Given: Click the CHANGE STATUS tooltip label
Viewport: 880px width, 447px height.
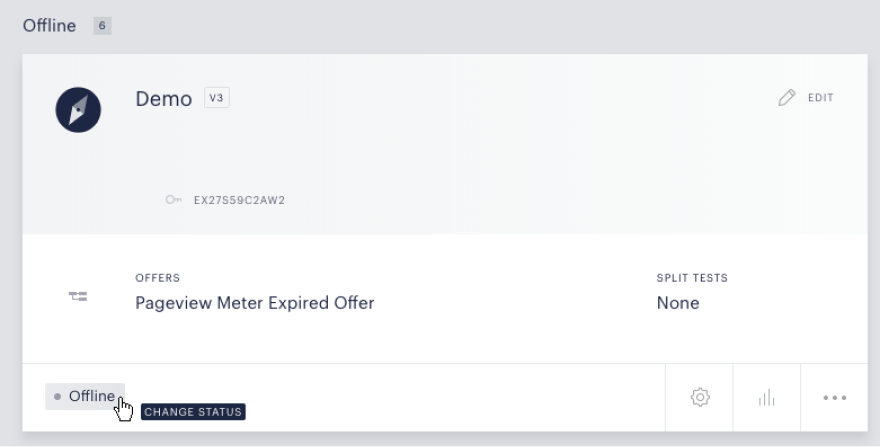Looking at the screenshot, I should tap(193, 412).
